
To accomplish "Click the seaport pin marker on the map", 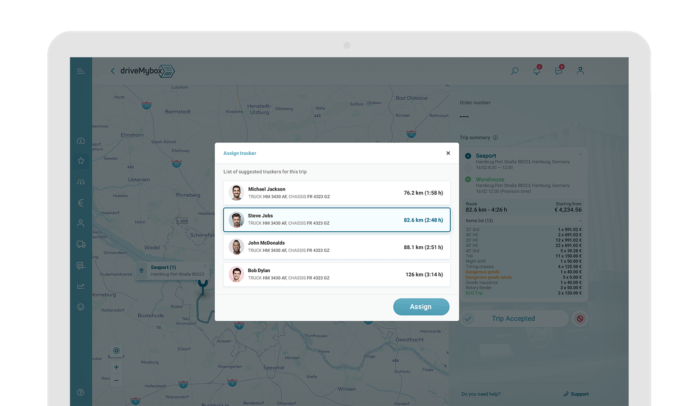I will [x=203, y=286].
